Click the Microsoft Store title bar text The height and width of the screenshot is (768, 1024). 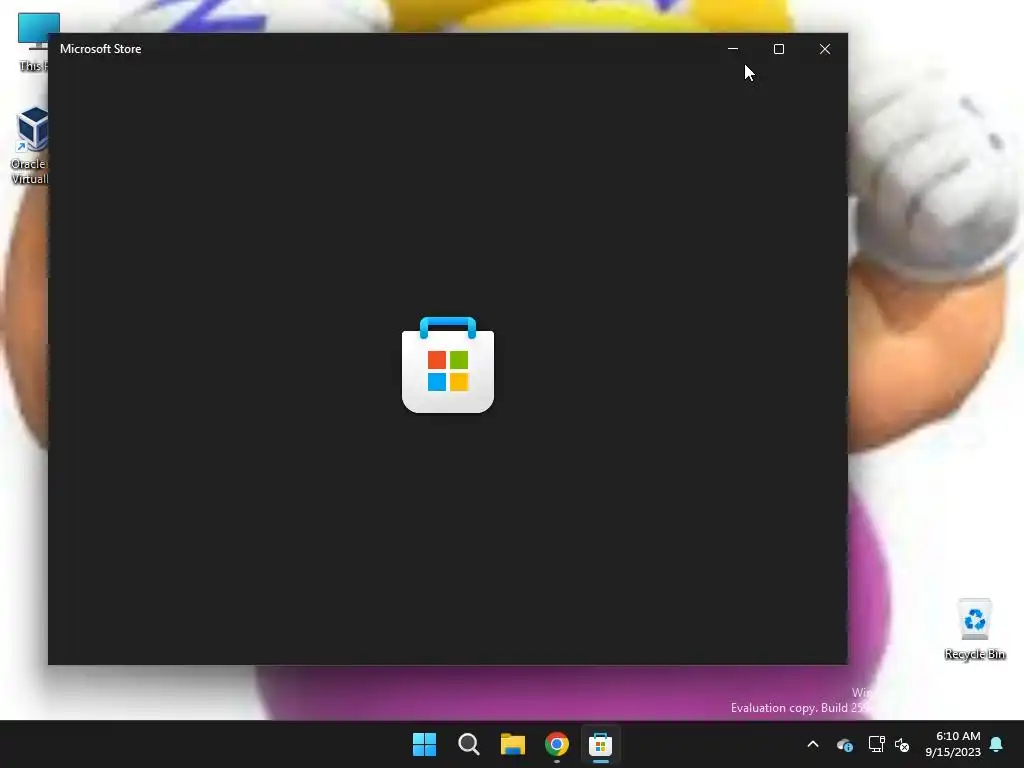point(101,49)
